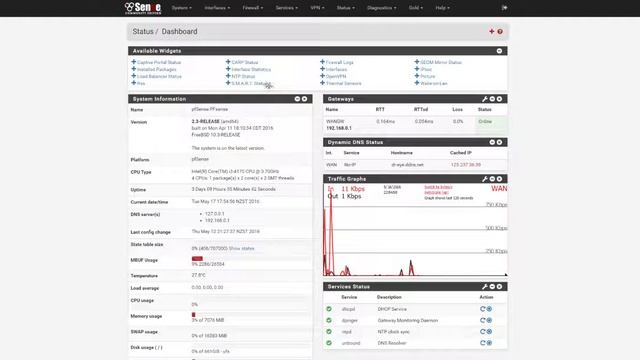Click the Online gateway status cell

(x=491, y=125)
